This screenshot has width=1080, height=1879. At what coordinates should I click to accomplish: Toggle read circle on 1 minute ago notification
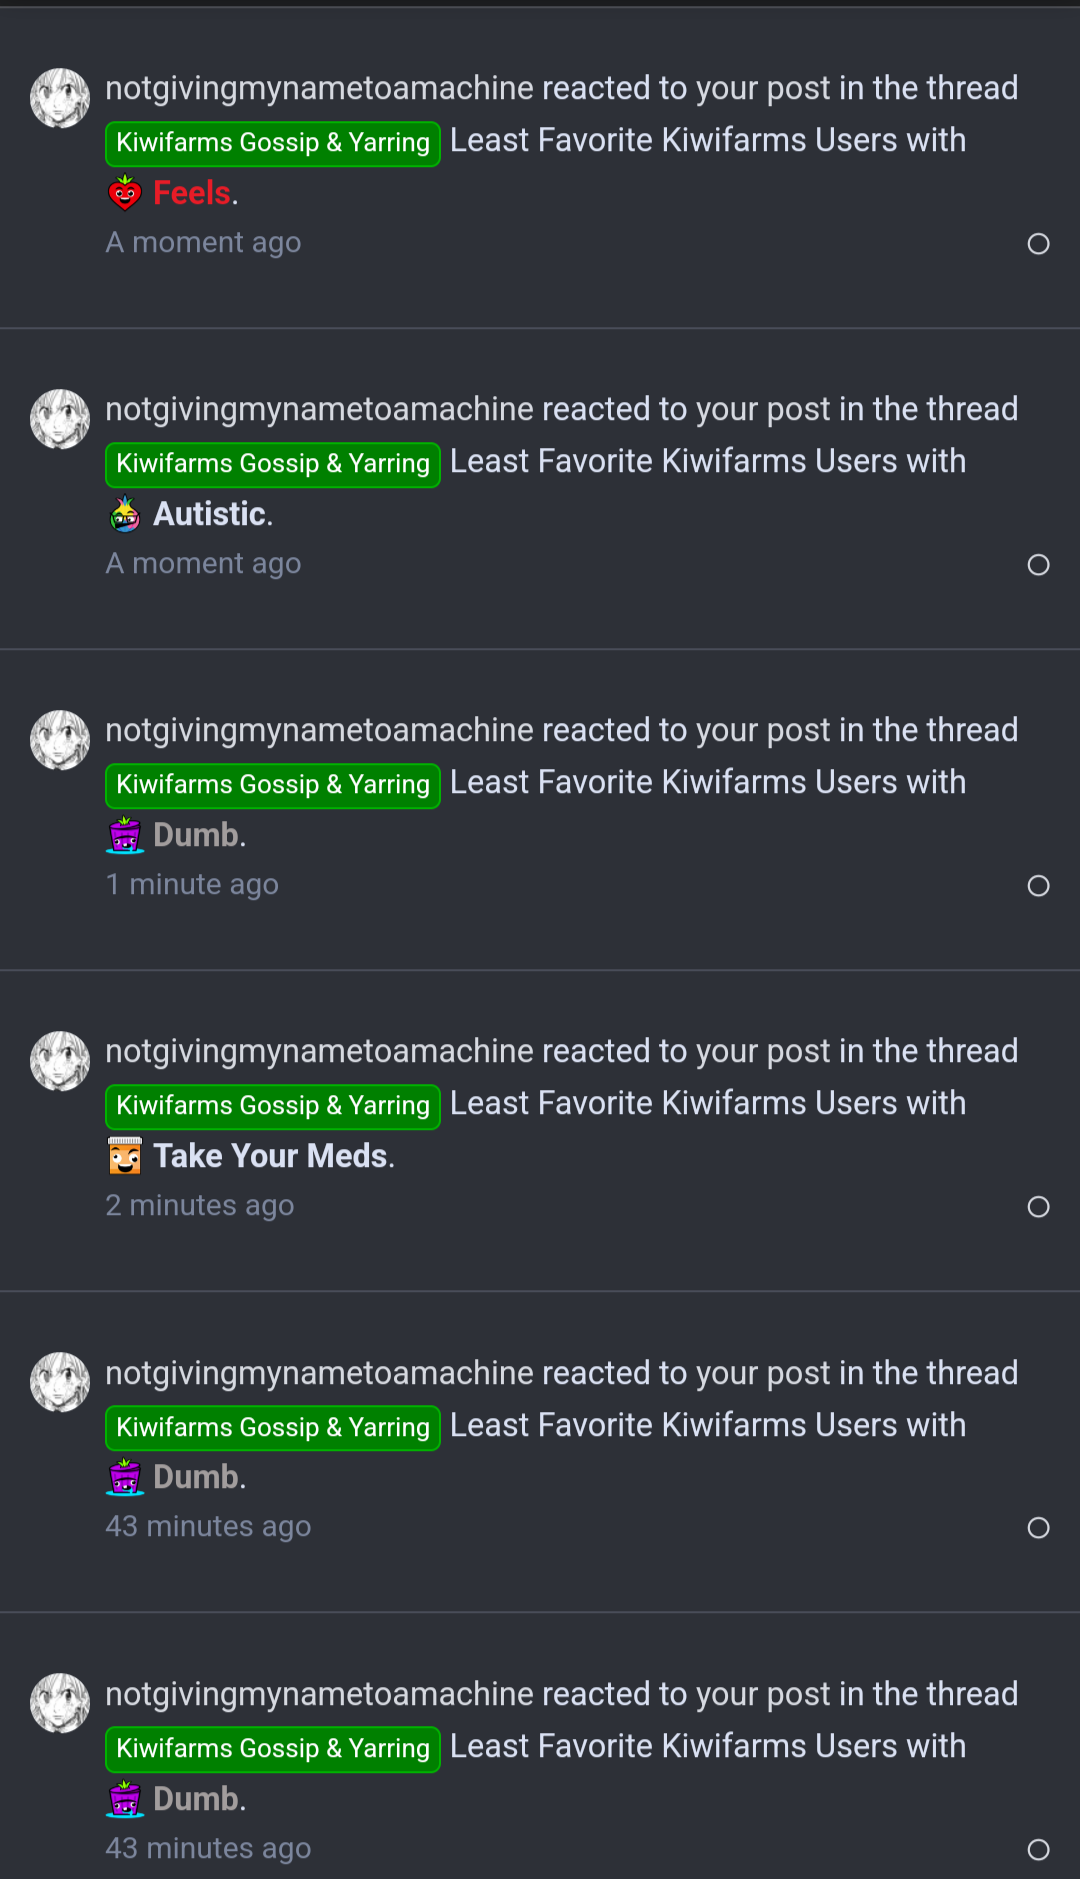(x=1038, y=886)
